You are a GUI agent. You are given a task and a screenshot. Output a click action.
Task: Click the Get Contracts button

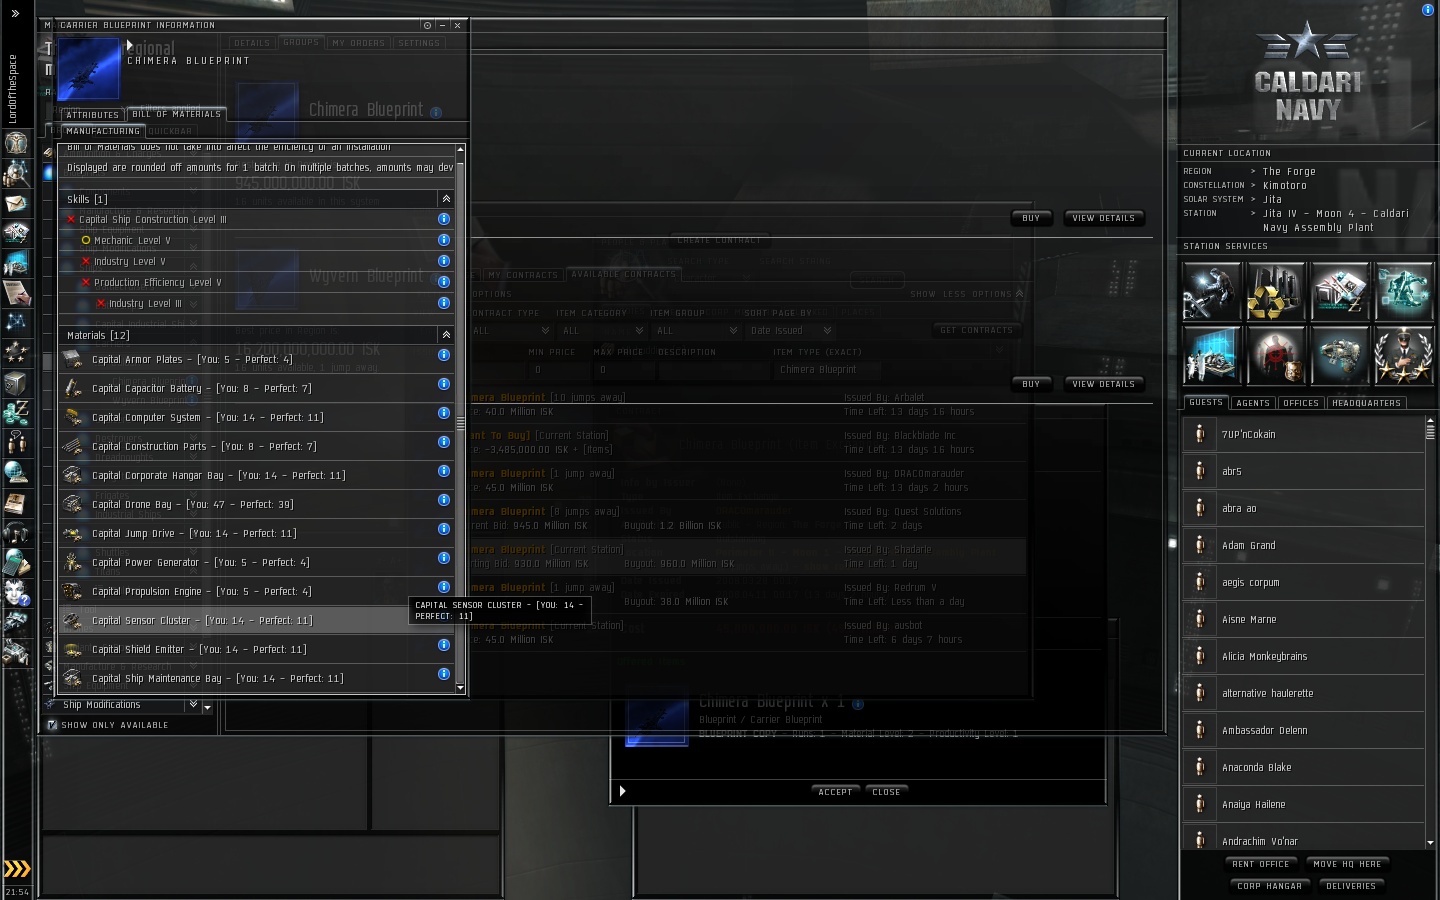point(977,330)
